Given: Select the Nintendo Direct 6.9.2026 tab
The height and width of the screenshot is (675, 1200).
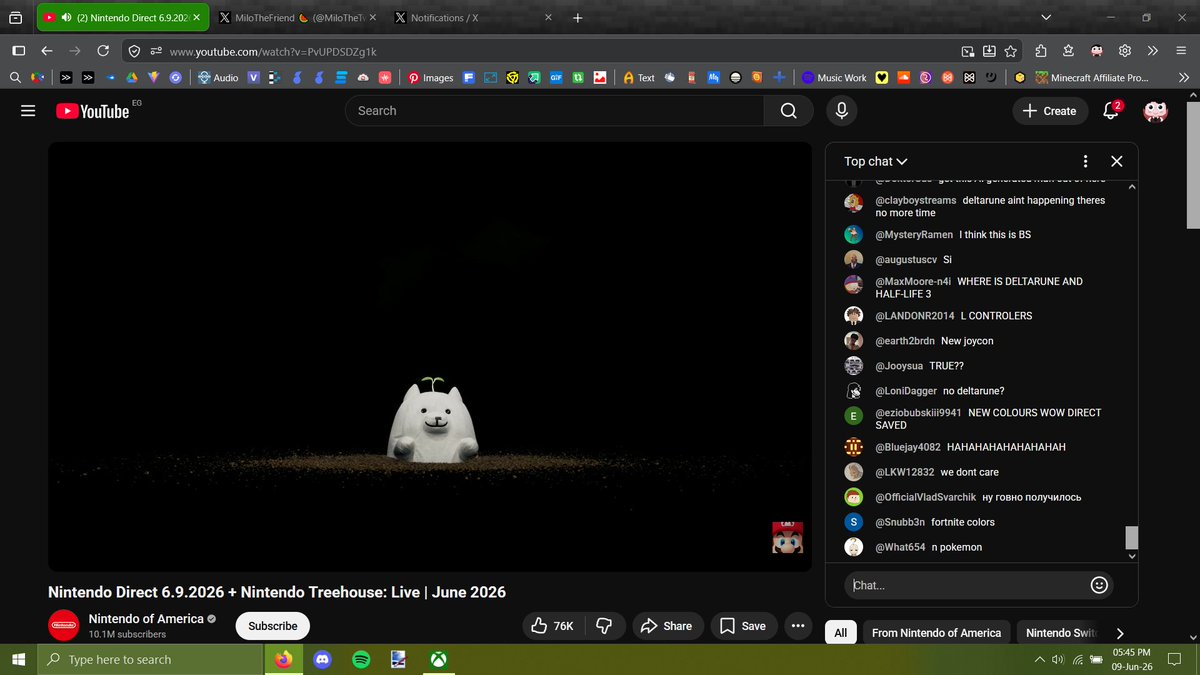Looking at the screenshot, I should point(121,18).
